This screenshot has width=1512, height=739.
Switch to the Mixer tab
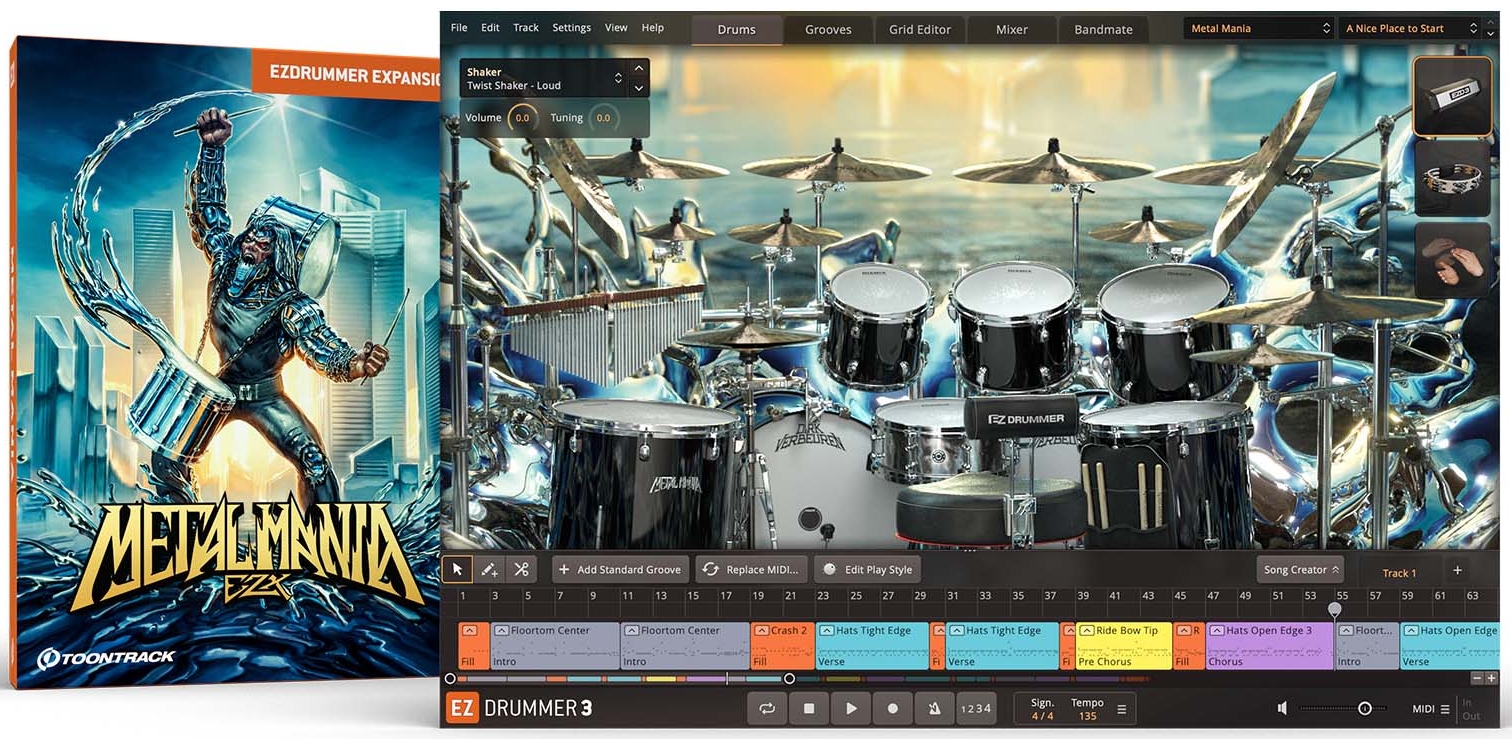(x=1012, y=29)
